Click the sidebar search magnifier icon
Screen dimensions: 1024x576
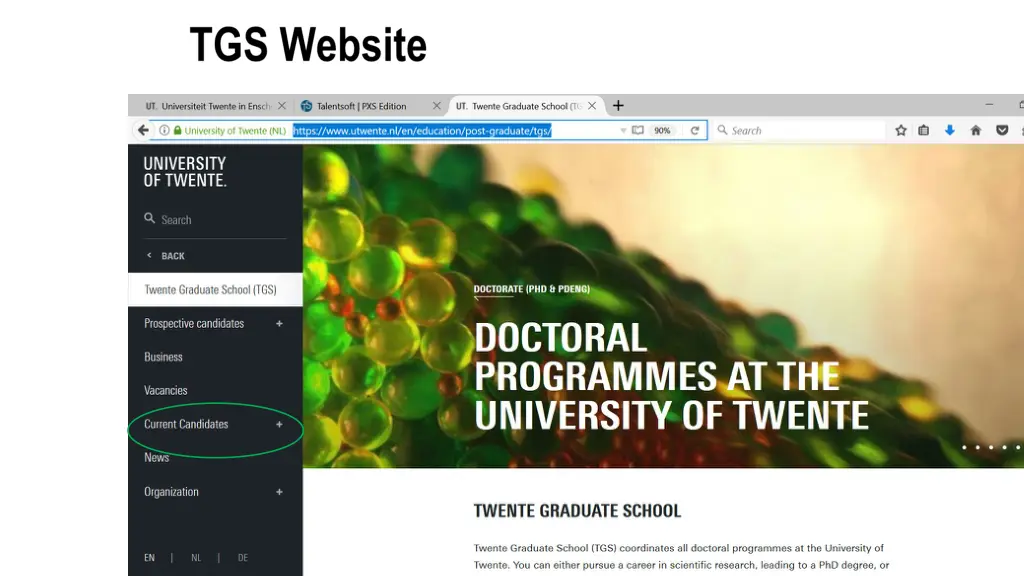tap(150, 218)
